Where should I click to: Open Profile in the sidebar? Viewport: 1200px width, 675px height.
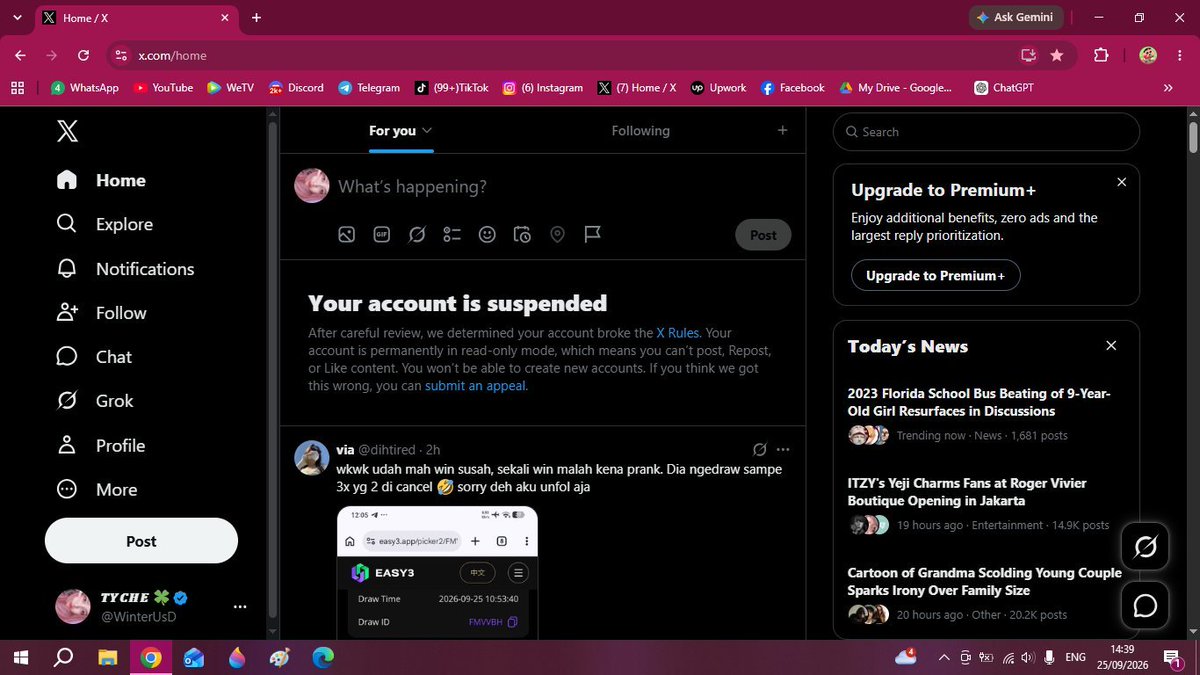(x=101, y=445)
